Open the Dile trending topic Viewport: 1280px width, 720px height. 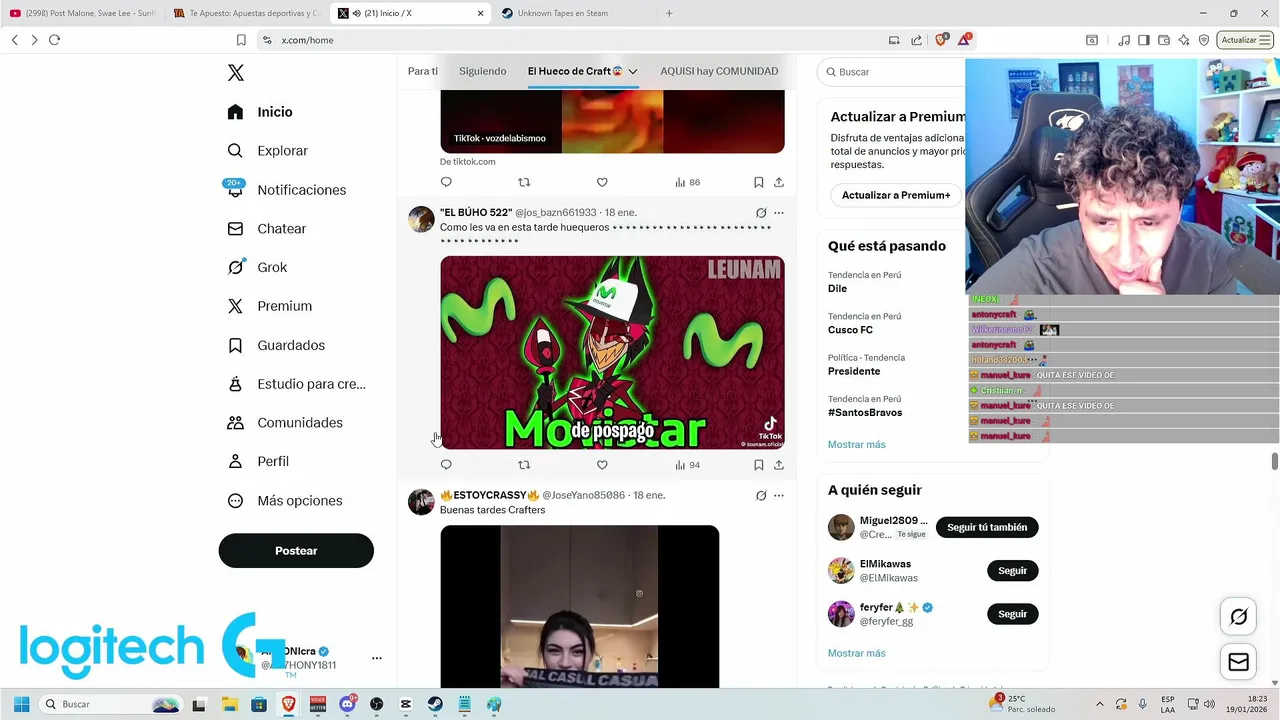point(837,288)
